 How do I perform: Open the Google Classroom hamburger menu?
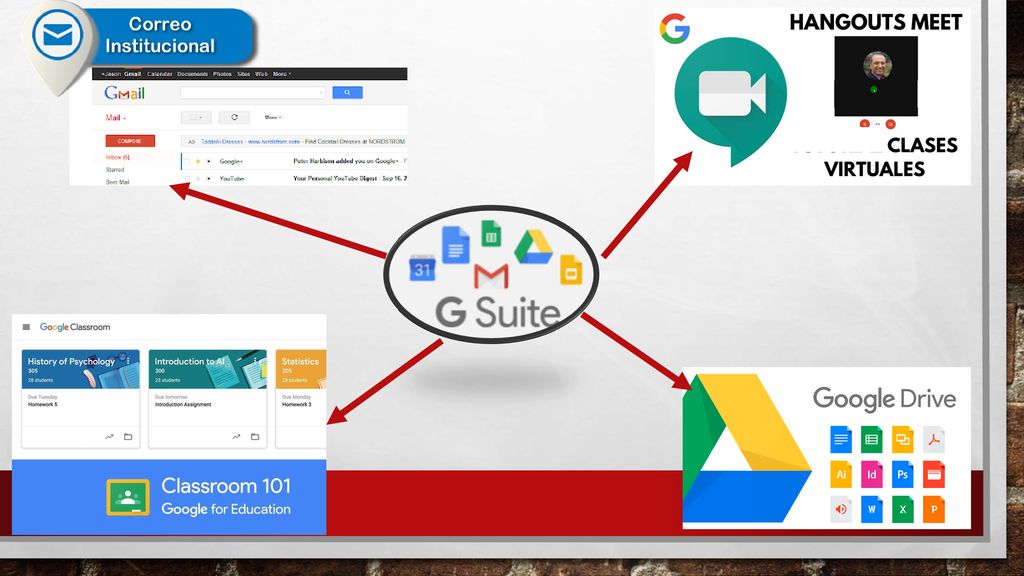26,327
